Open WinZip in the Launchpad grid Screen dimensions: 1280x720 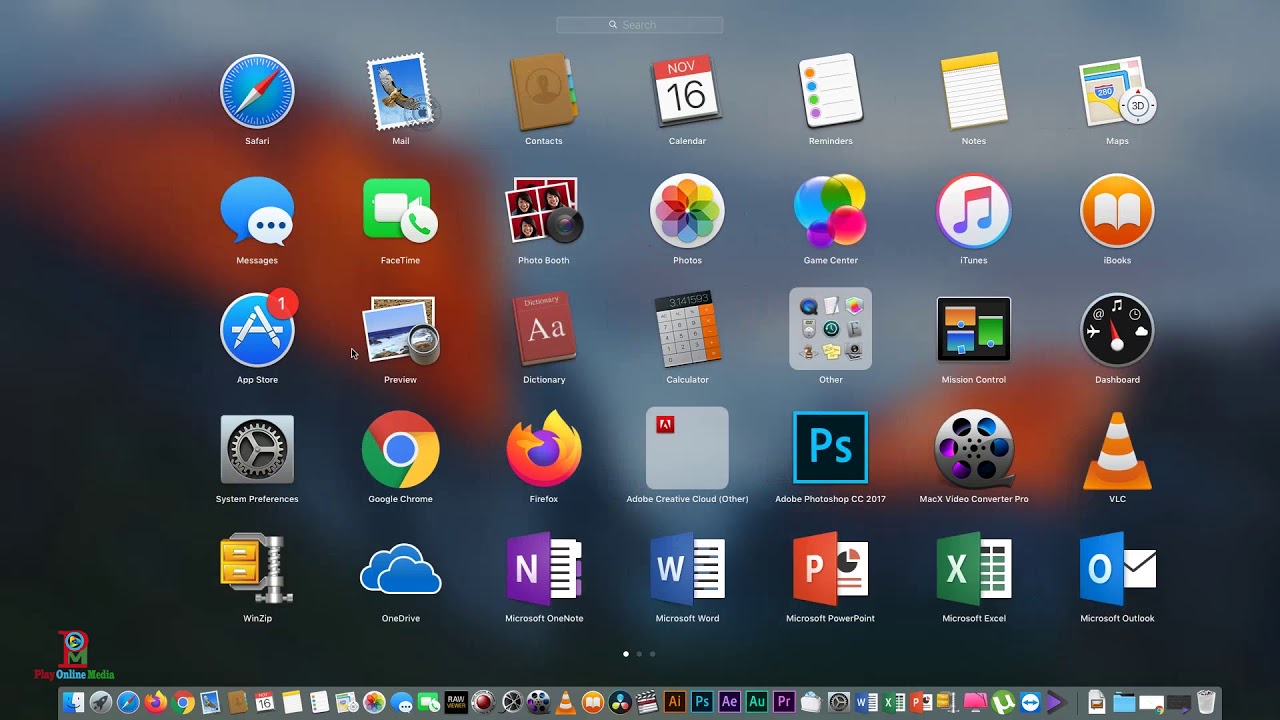[257, 568]
